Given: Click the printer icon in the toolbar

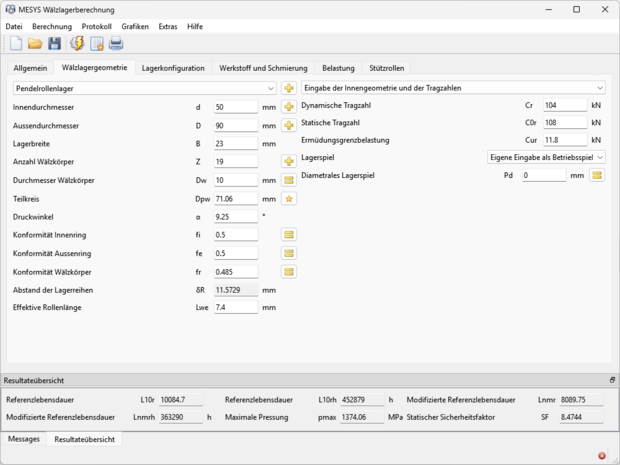Looking at the screenshot, I should tap(116, 43).
